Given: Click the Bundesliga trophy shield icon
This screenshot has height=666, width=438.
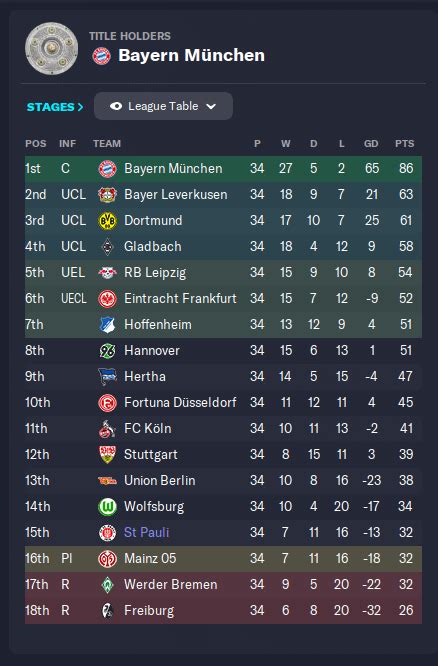Looking at the screenshot, I should [51, 48].
